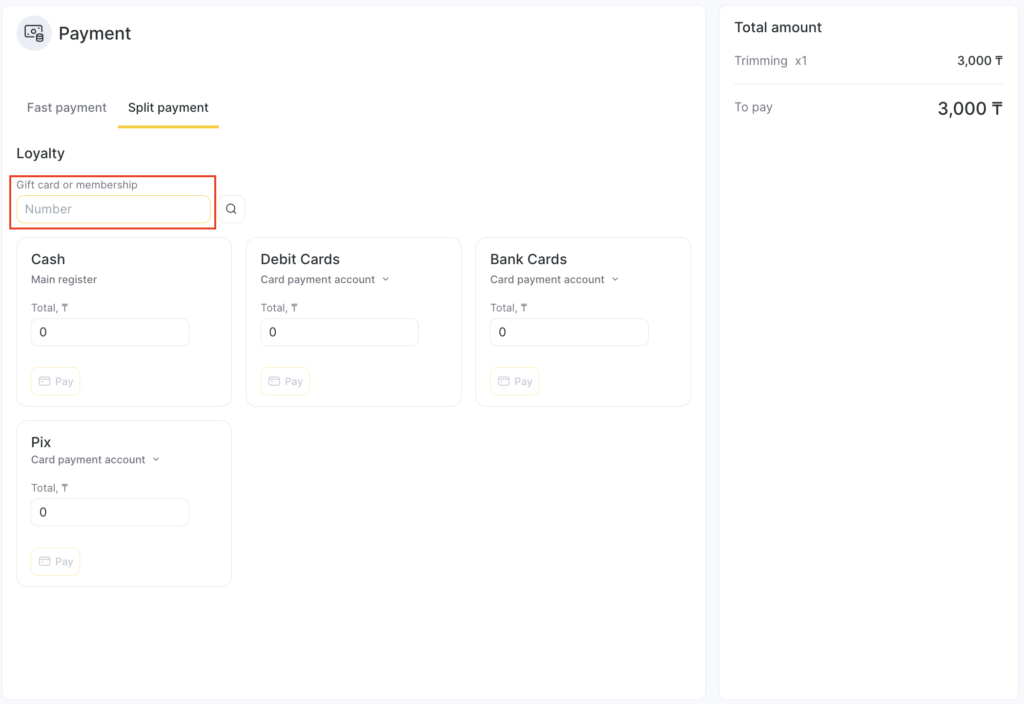Open Bank Cards payment account dropdown
The width and height of the screenshot is (1024, 704).
pyautogui.click(x=554, y=280)
